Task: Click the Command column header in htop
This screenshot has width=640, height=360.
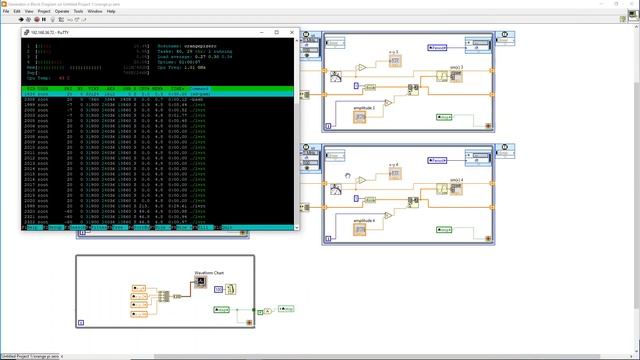Action: (x=200, y=89)
